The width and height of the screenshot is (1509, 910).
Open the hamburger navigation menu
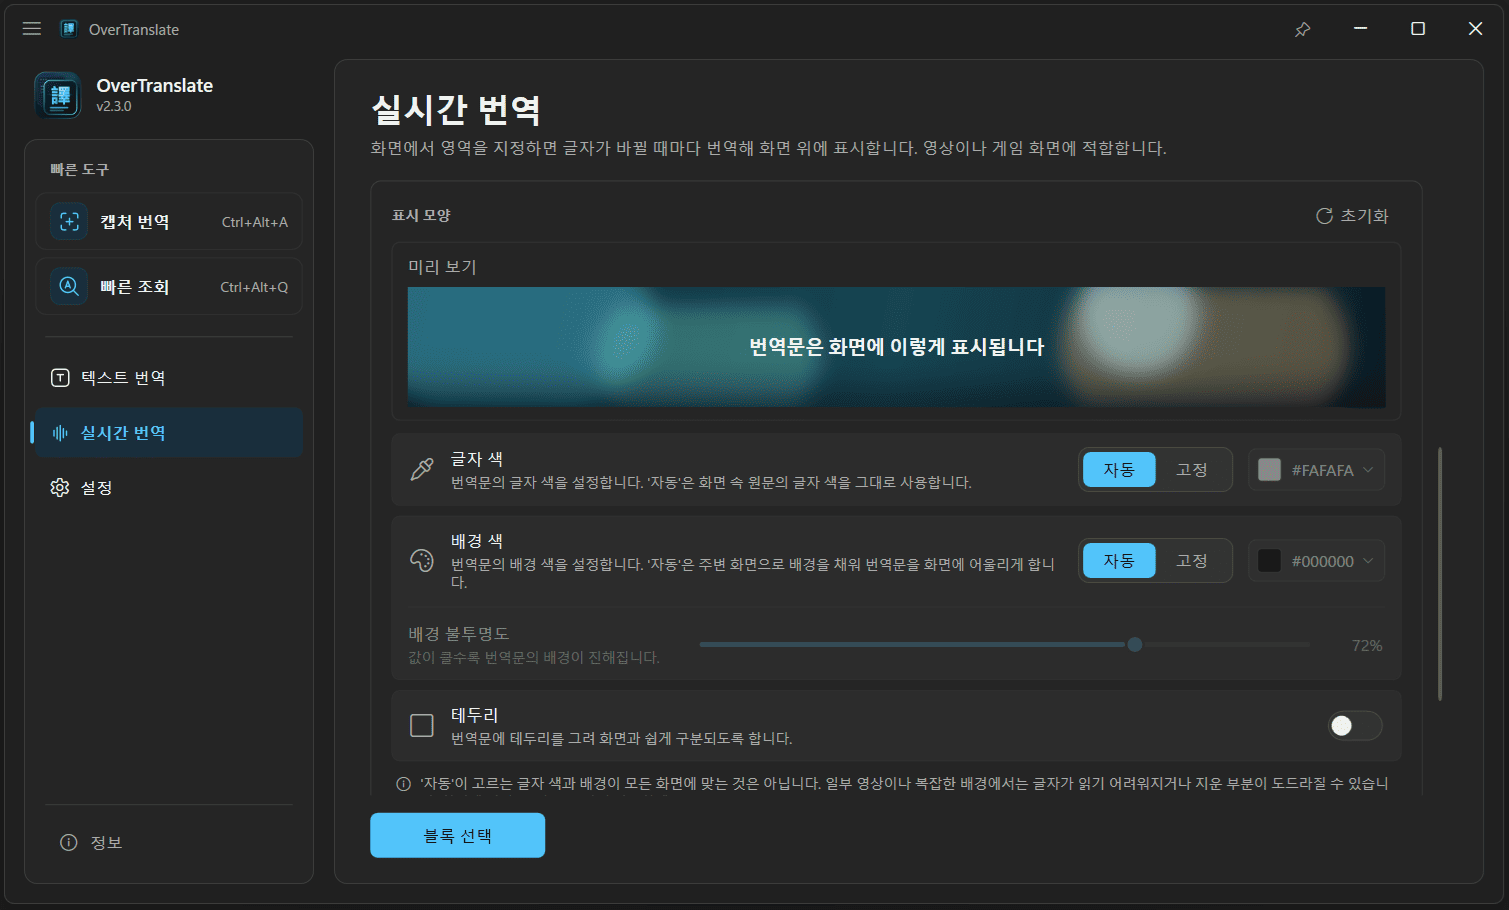[x=32, y=29]
